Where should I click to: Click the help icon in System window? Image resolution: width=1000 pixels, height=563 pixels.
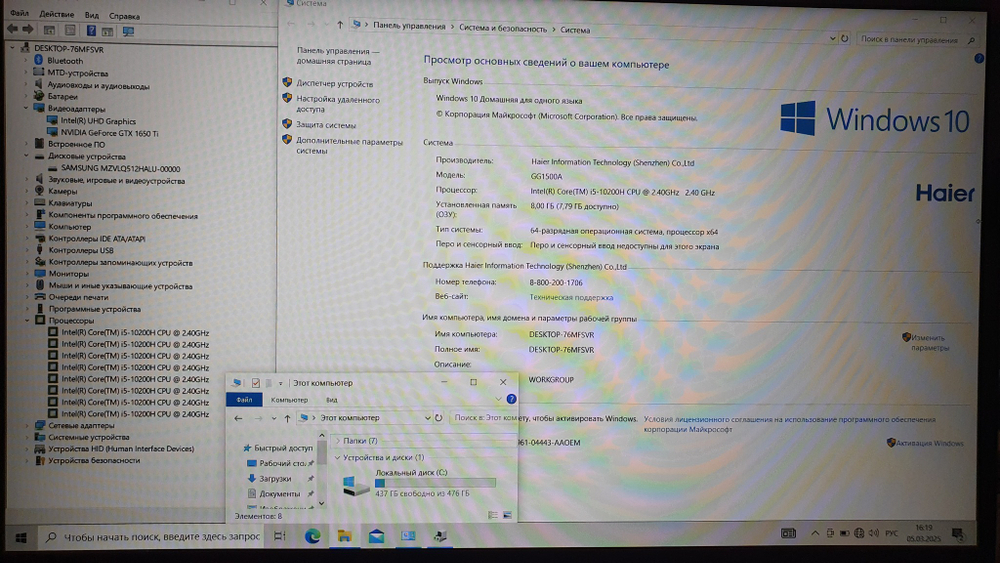(979, 58)
